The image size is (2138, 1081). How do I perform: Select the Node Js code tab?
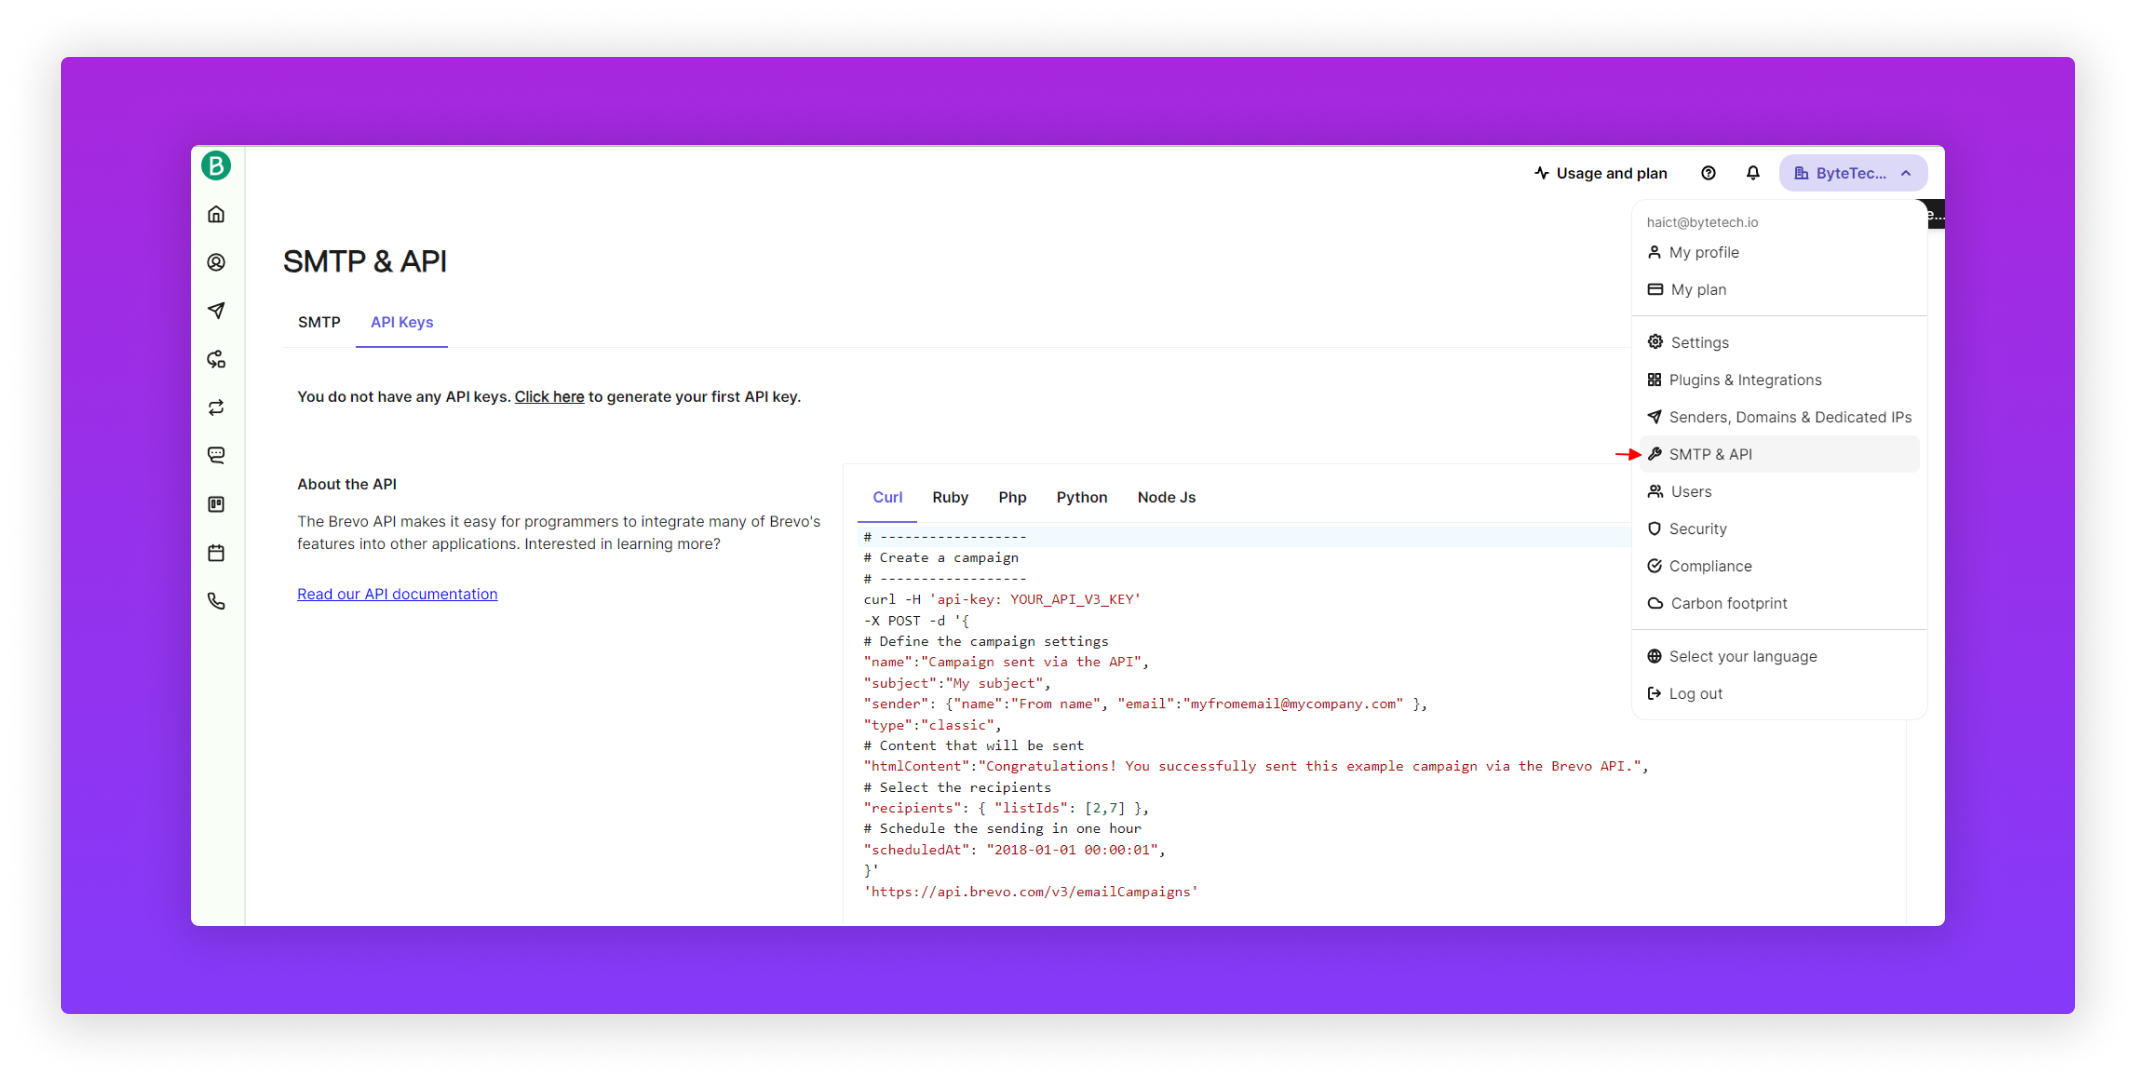pyautogui.click(x=1166, y=497)
